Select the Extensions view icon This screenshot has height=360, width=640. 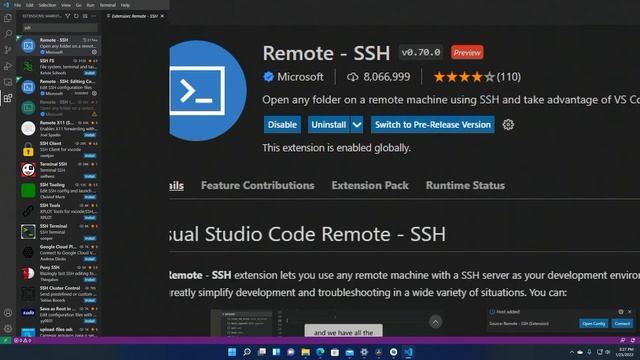coord(8,98)
